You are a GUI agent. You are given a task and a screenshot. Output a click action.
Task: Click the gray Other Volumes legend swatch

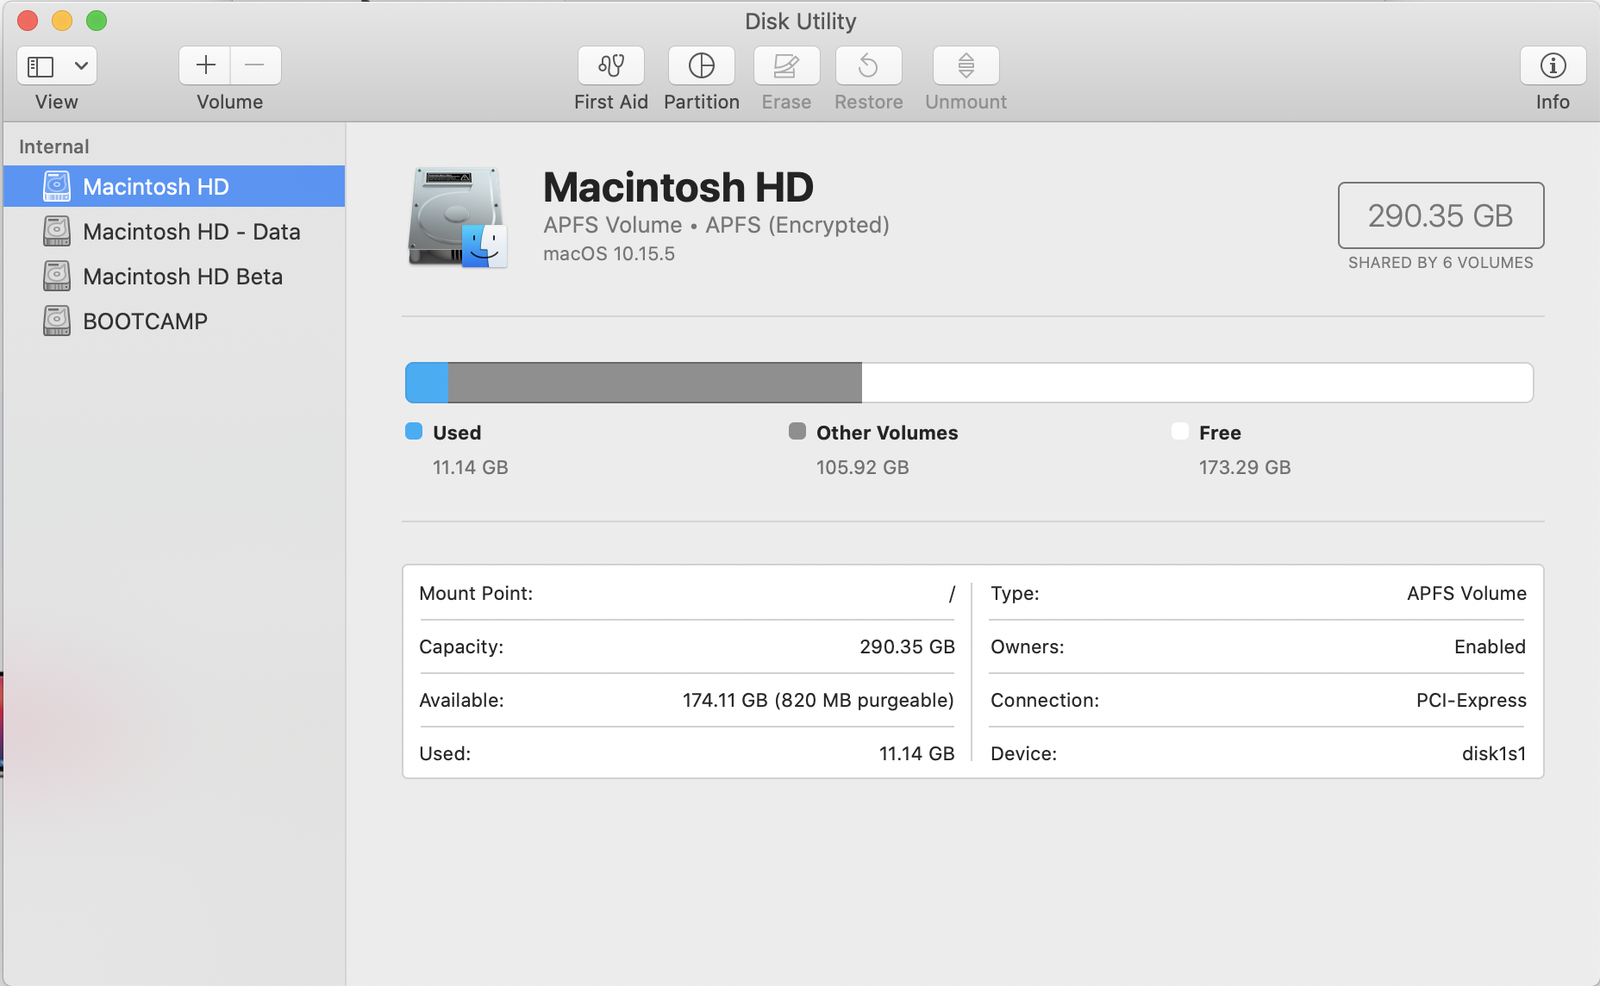797,431
